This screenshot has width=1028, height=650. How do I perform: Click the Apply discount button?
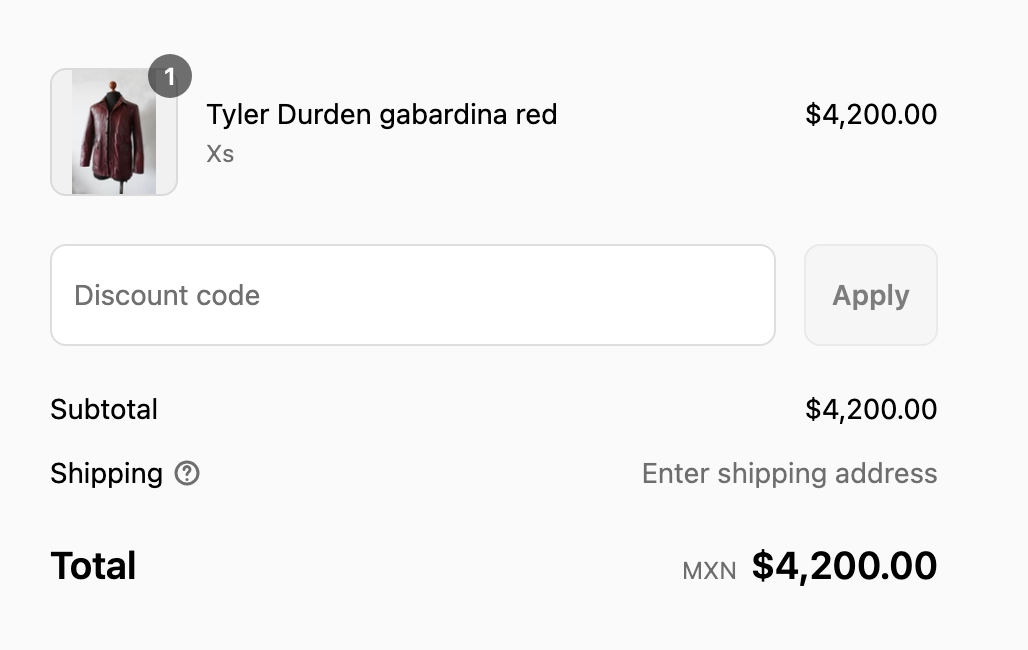[871, 295]
